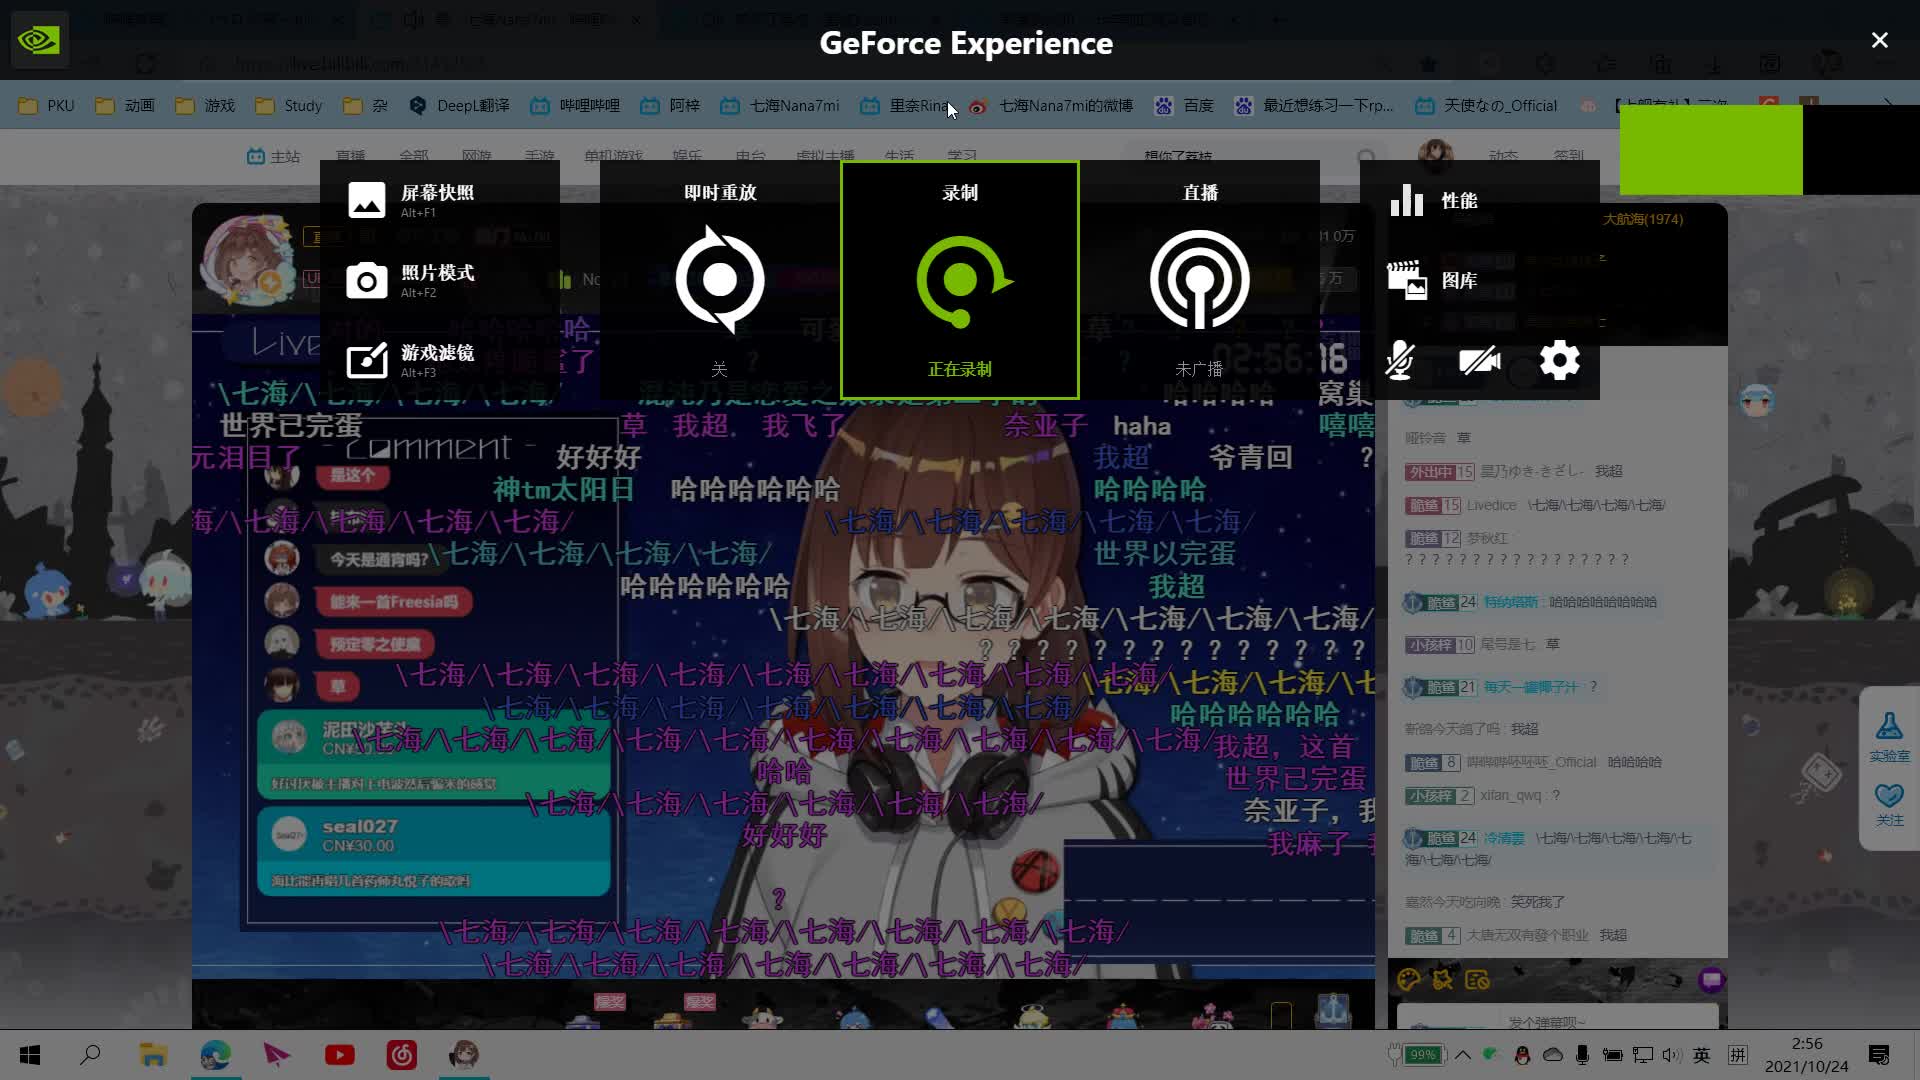Open File Explorer from taskbar
1920x1080 pixels.
pos(153,1055)
